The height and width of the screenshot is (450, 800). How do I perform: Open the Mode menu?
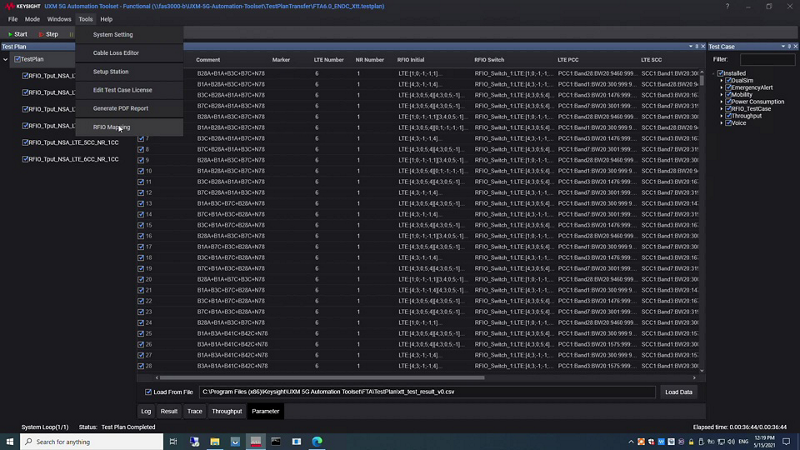(x=32, y=19)
